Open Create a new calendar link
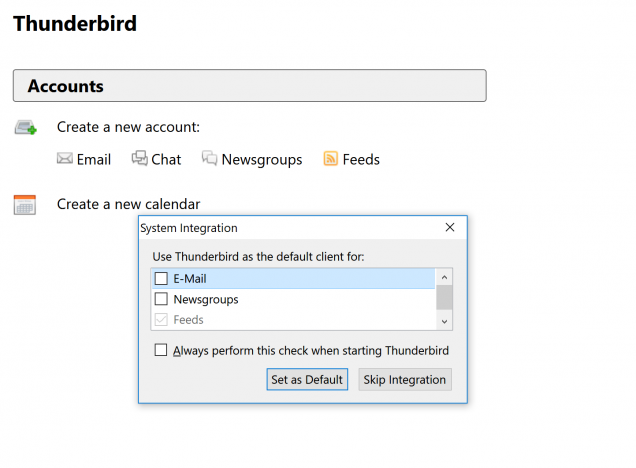Viewport: 636px width, 468px height. (128, 204)
